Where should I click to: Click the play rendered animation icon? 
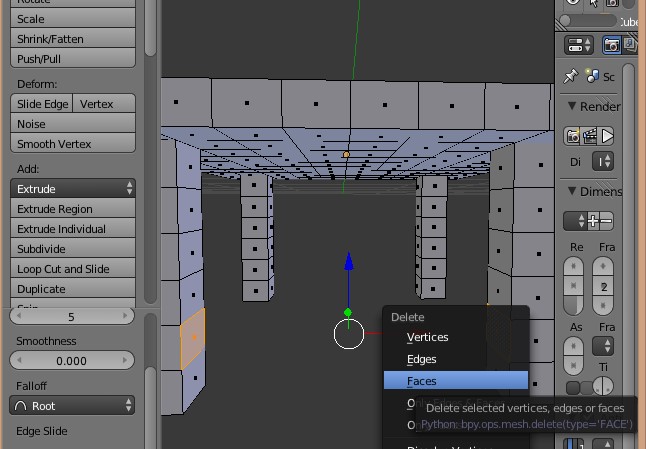pos(606,135)
